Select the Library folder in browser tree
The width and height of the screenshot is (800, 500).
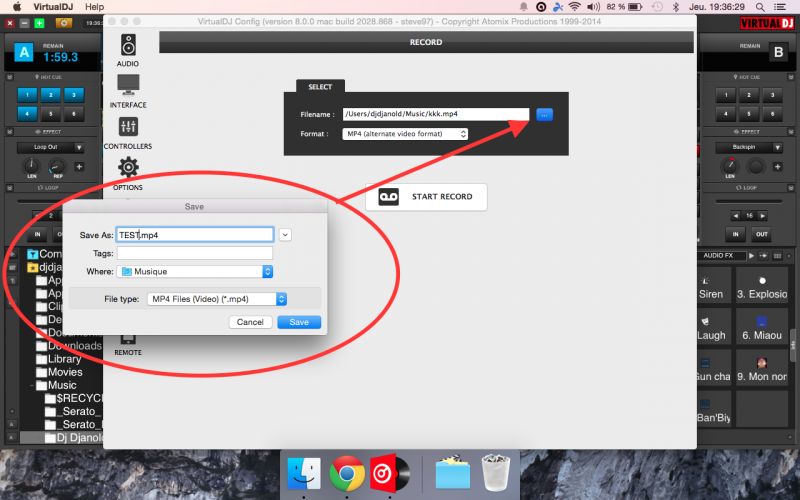coord(59,359)
